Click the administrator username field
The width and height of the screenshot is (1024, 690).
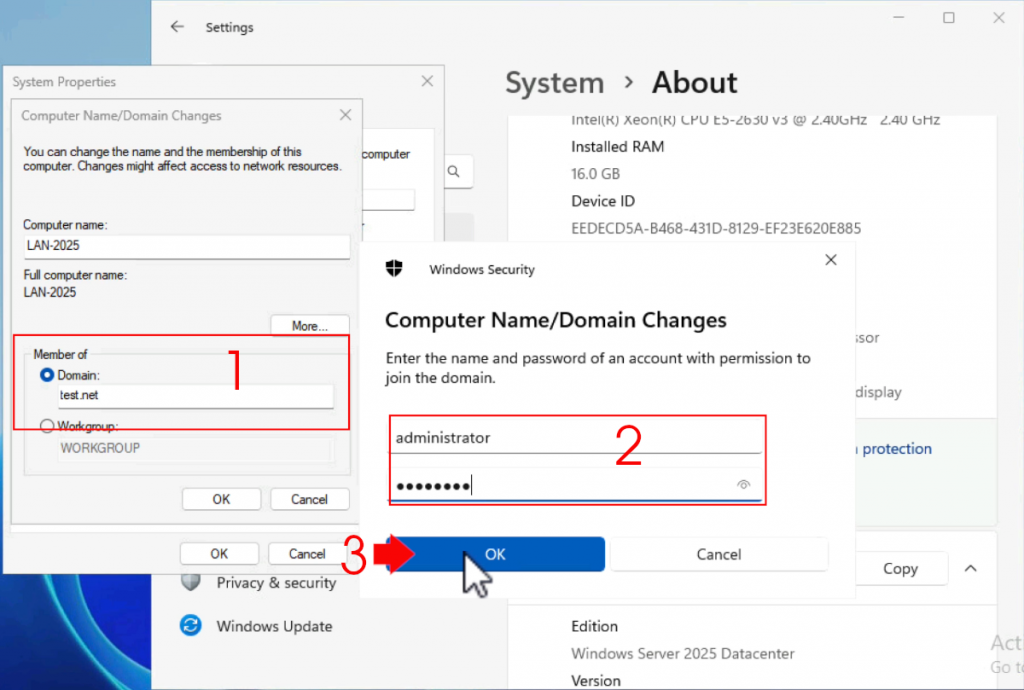(x=577, y=437)
